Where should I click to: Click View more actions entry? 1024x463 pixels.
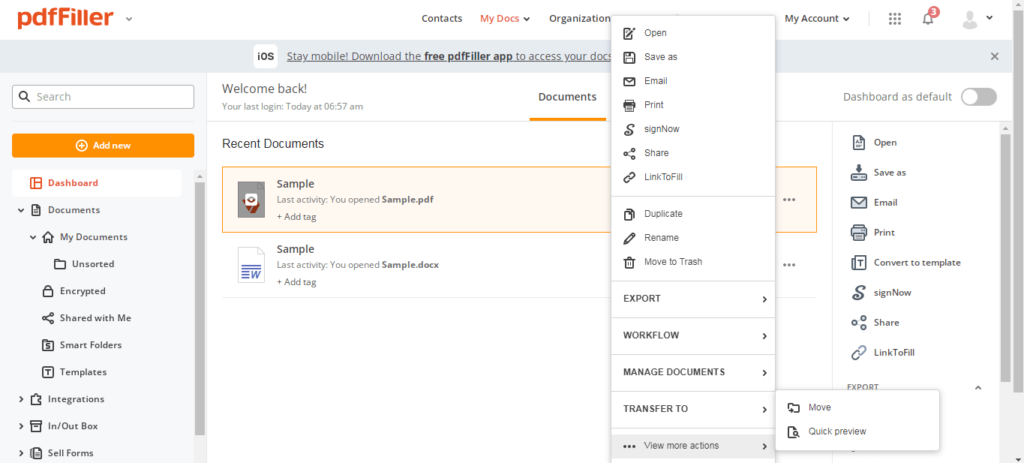pyautogui.click(x=693, y=446)
